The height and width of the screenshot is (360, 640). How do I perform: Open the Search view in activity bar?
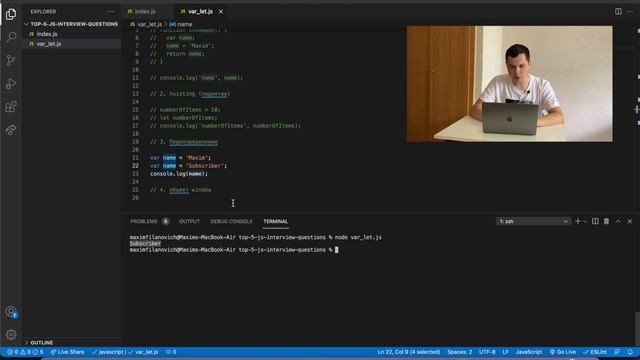click(x=11, y=37)
